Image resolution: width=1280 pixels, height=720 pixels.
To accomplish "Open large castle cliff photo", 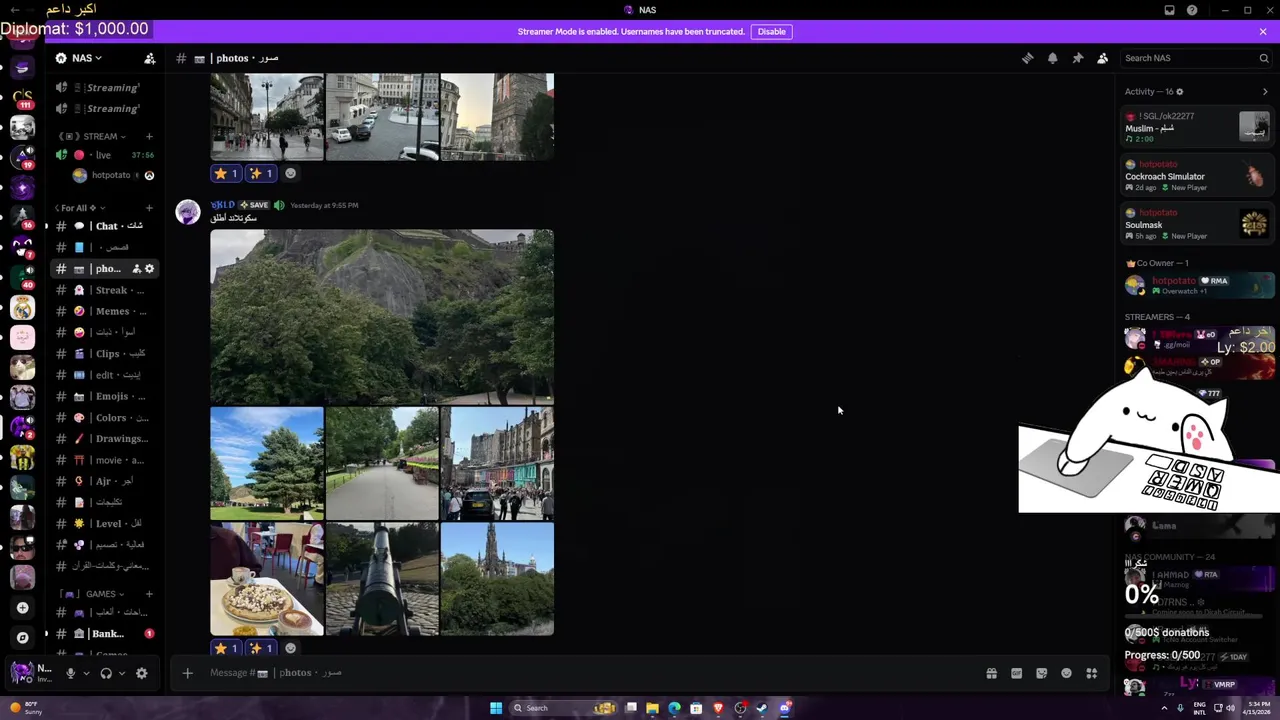I will pos(382,317).
